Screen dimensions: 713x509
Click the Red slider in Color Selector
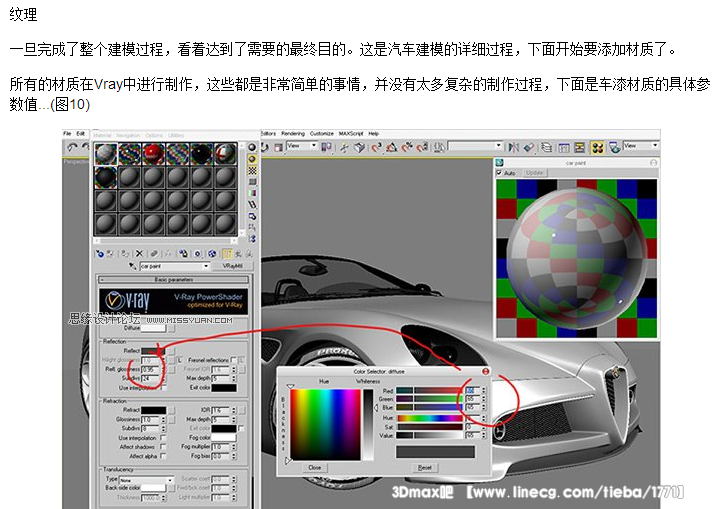pos(429,391)
